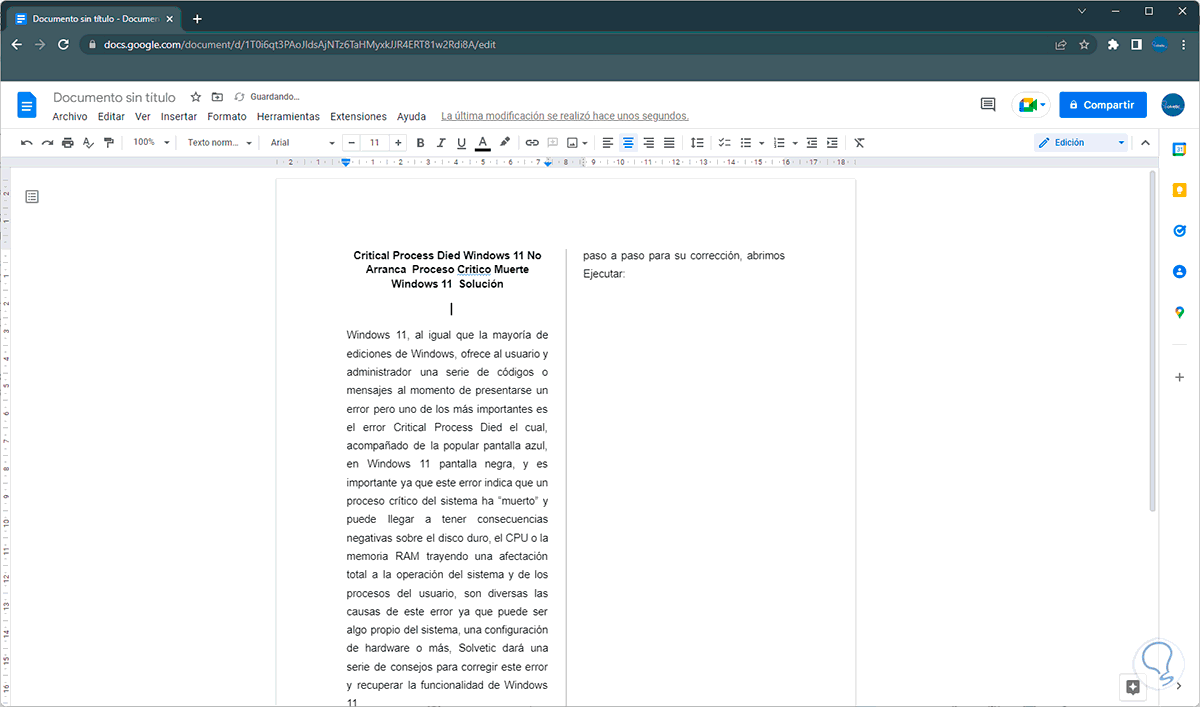
Task: Open Google Keep side panel
Action: [x=1180, y=190]
